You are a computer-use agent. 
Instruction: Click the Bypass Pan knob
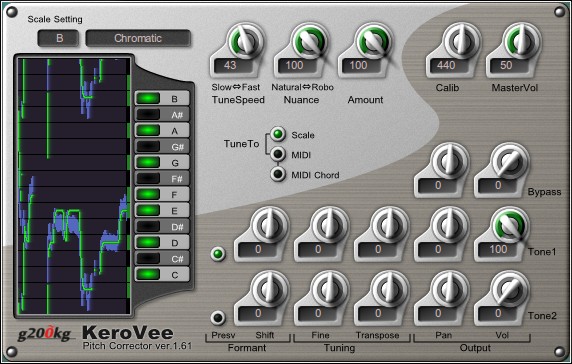coord(449,161)
